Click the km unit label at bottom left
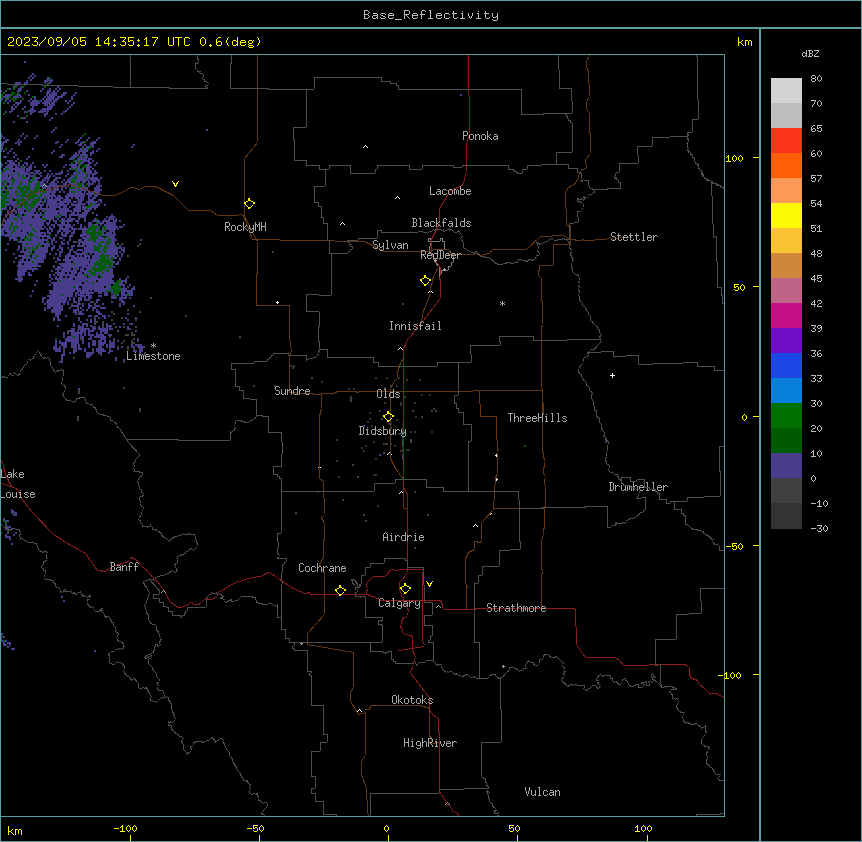The width and height of the screenshot is (862, 842). coord(15,831)
